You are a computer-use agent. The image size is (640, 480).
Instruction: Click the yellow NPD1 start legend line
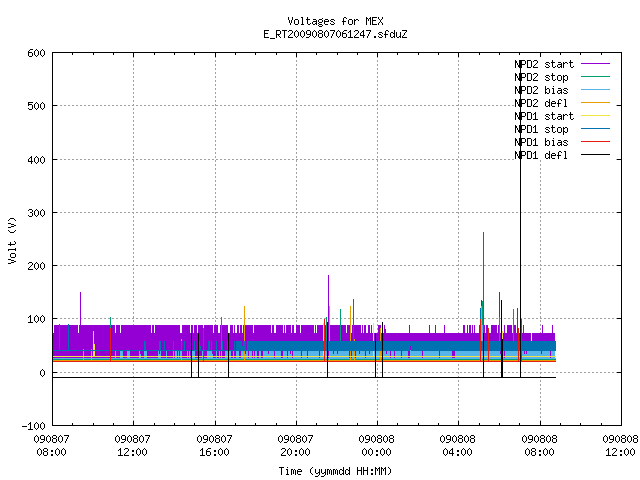point(595,116)
